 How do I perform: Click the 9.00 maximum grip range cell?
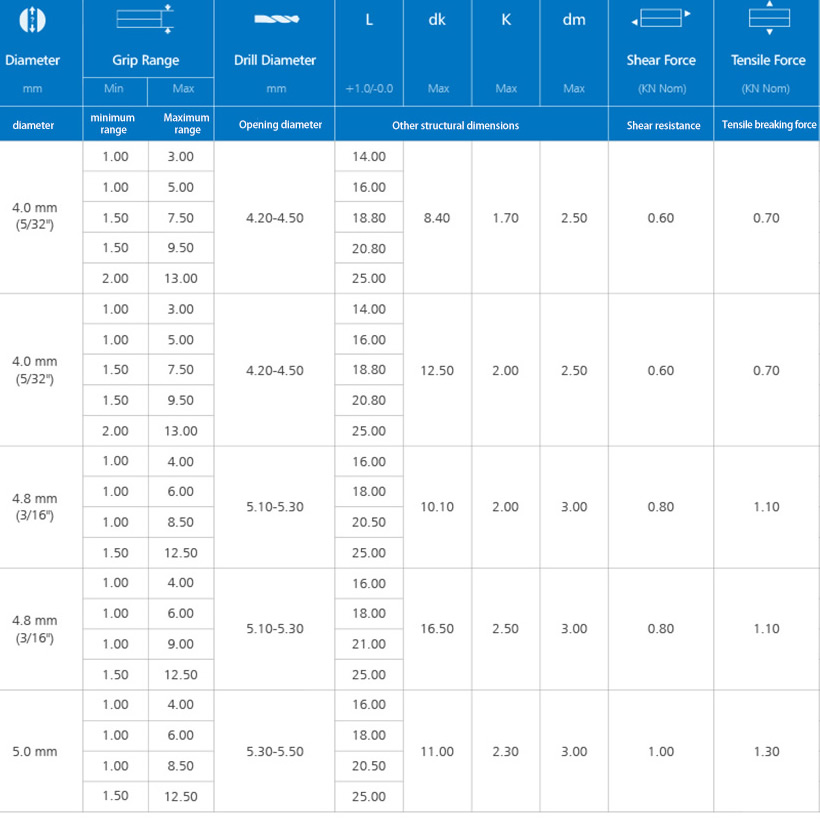click(181, 644)
